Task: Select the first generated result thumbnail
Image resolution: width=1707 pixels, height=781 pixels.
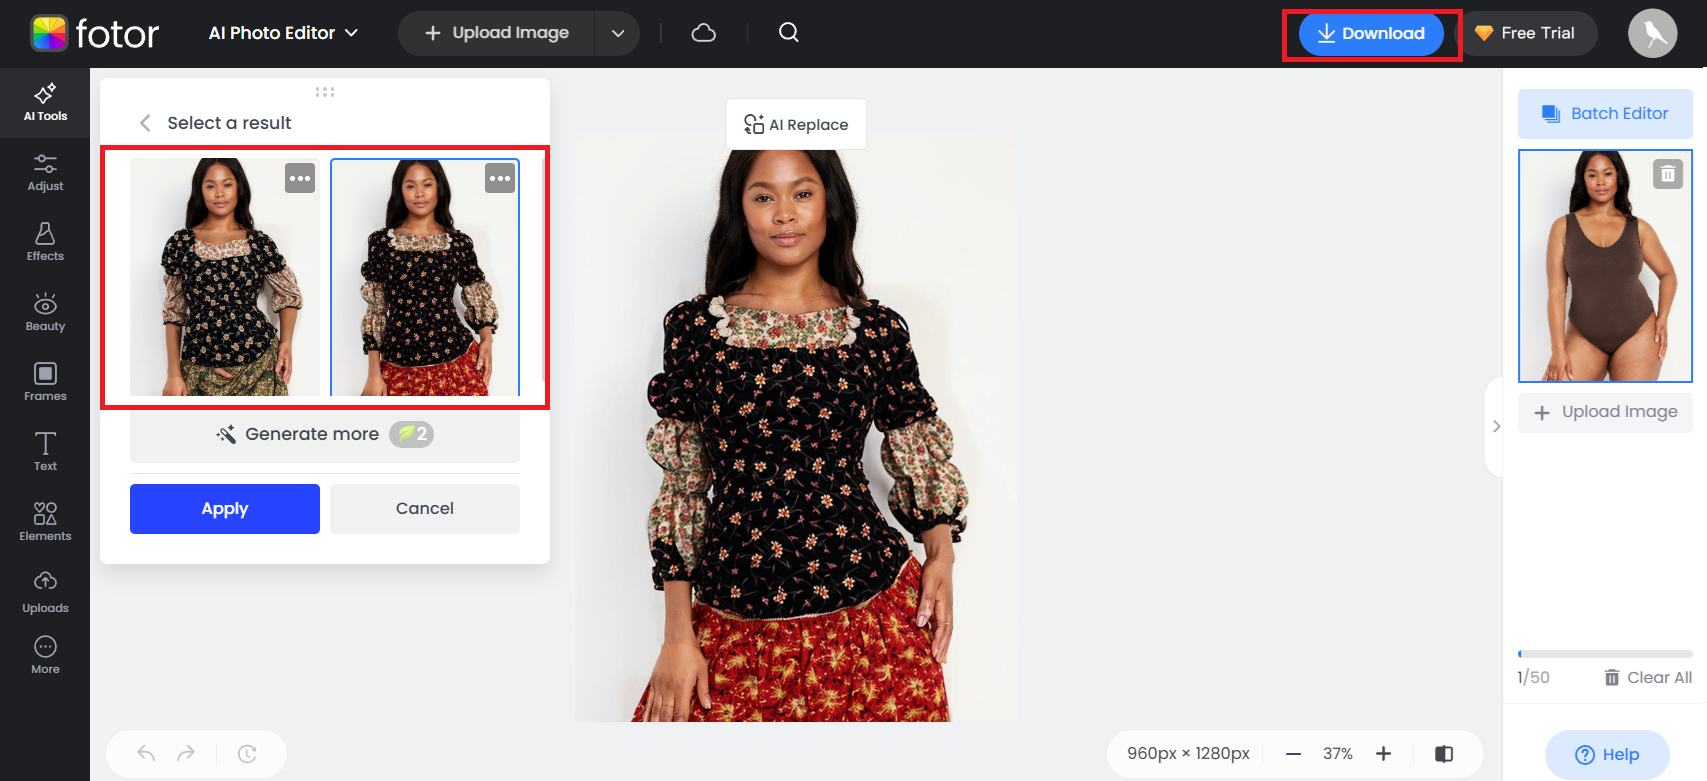Action: [225, 277]
